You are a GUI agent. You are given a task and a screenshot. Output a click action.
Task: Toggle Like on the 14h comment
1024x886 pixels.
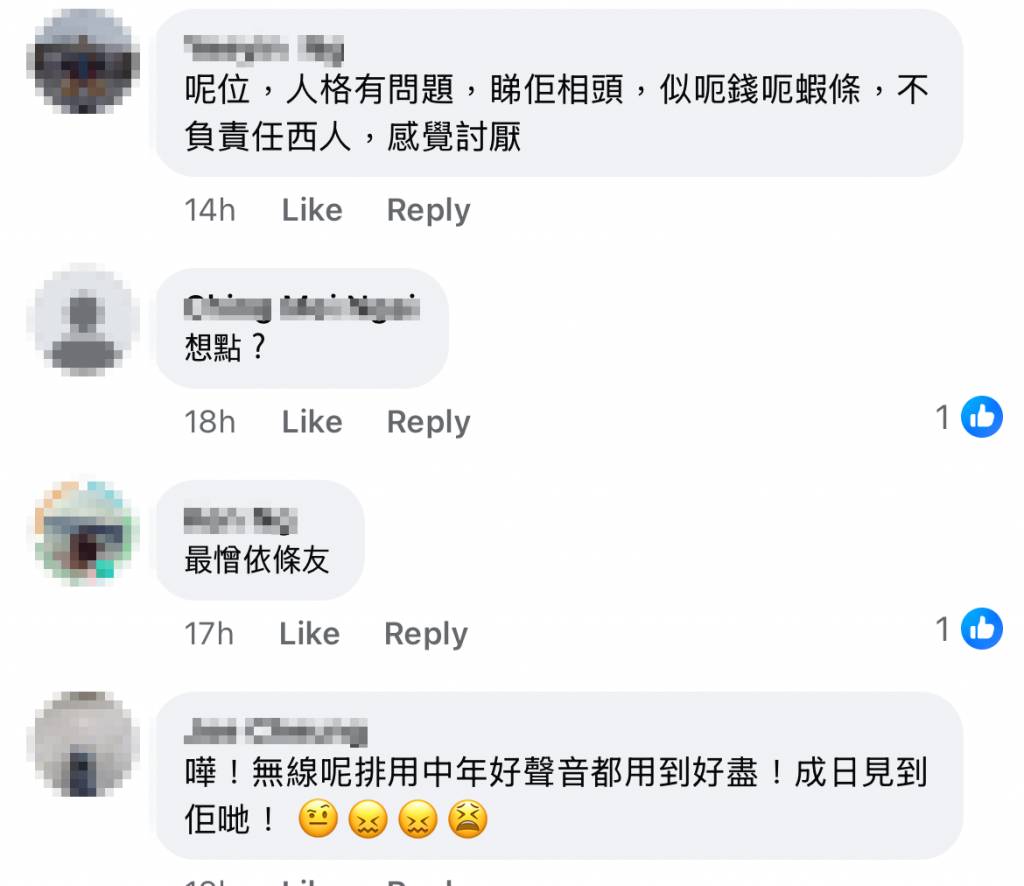tap(312, 210)
